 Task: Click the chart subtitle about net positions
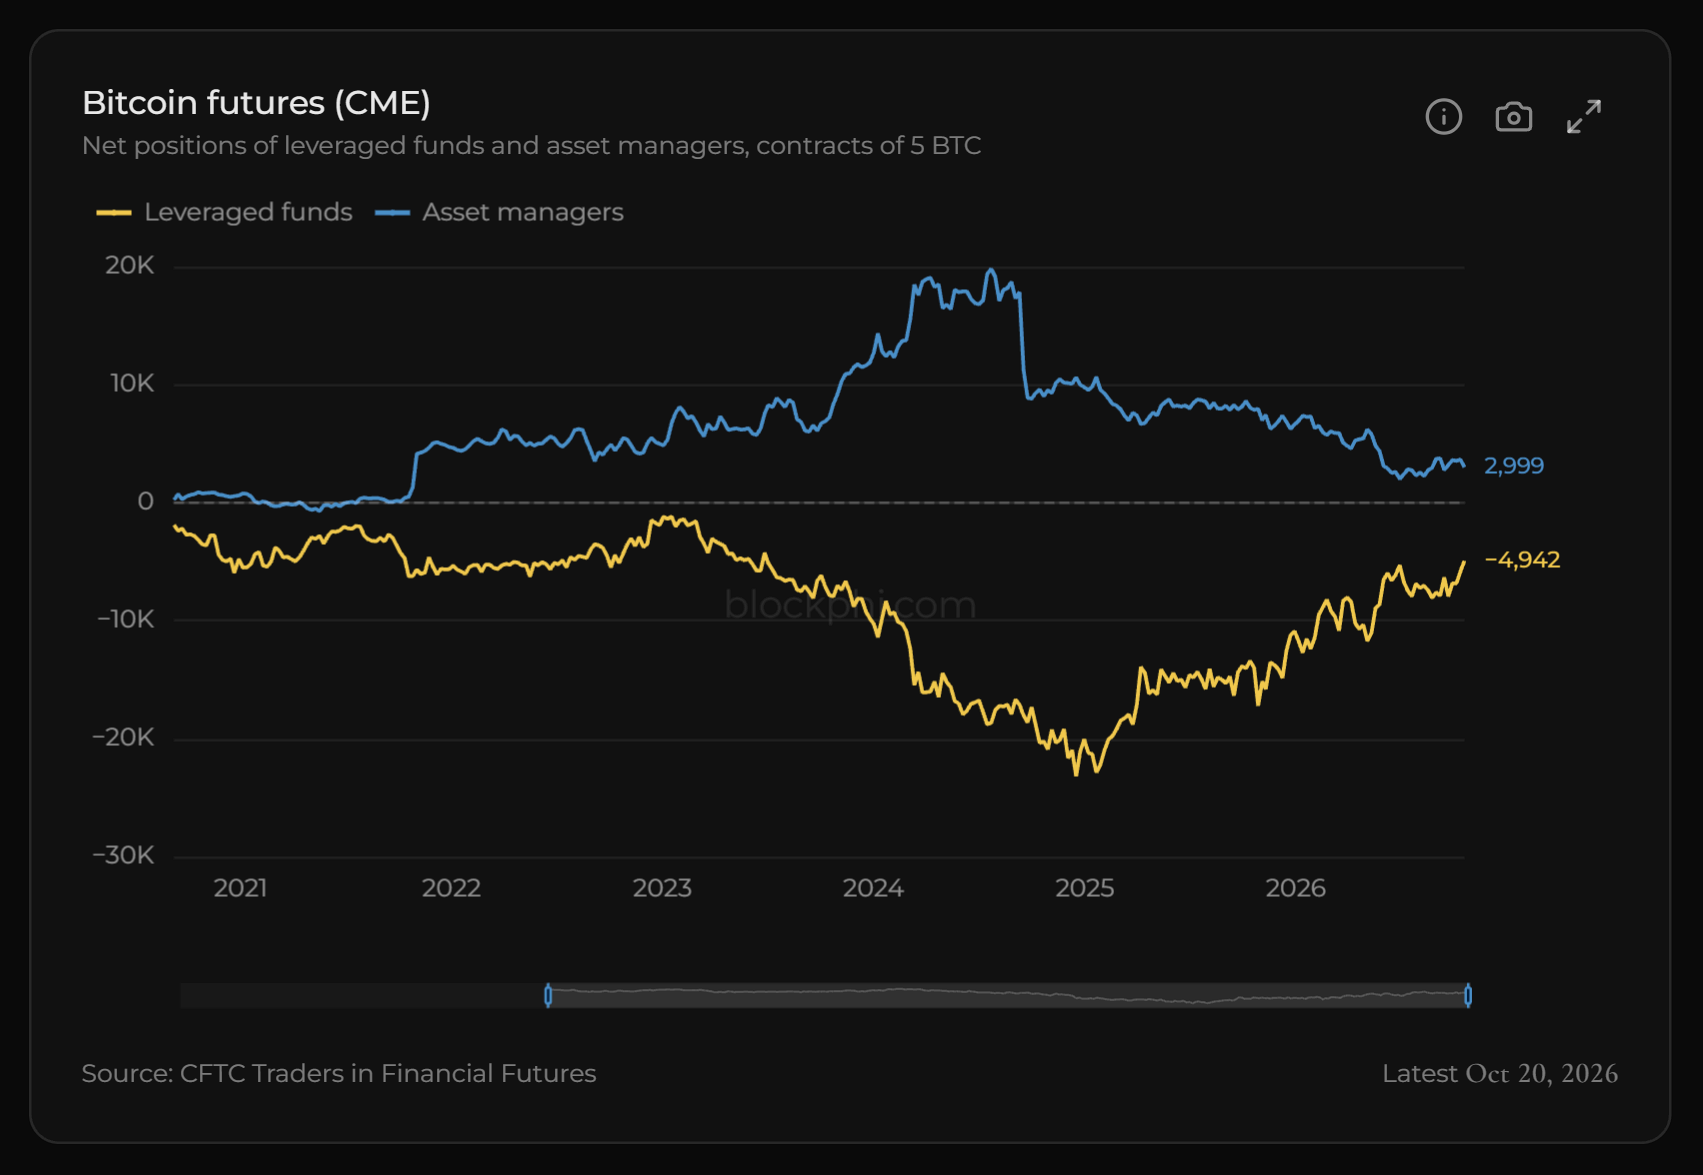[532, 146]
